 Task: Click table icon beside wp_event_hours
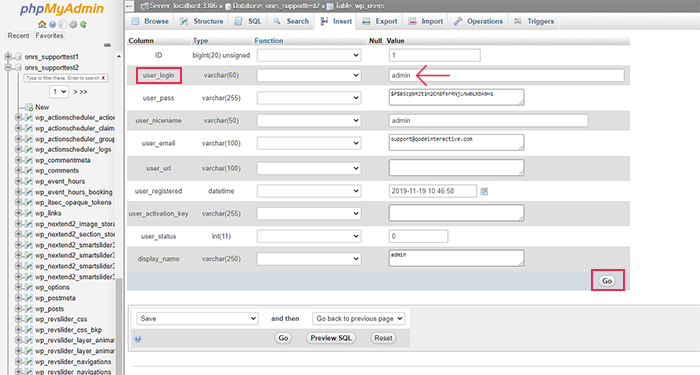29,181
